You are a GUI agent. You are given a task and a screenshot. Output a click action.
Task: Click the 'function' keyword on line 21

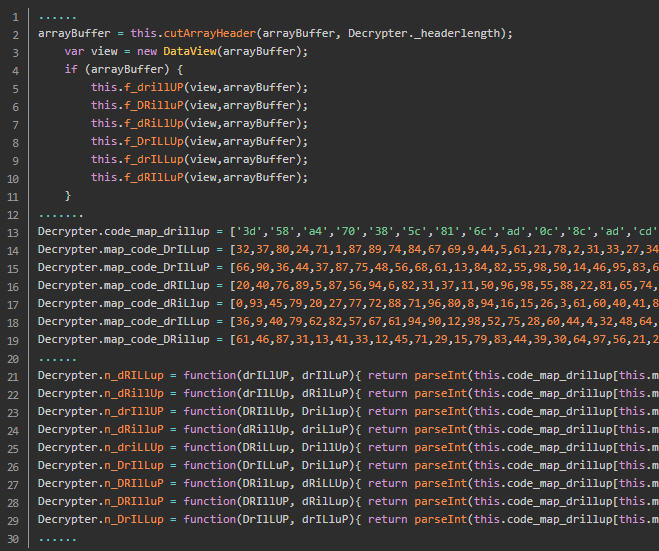coord(210,375)
